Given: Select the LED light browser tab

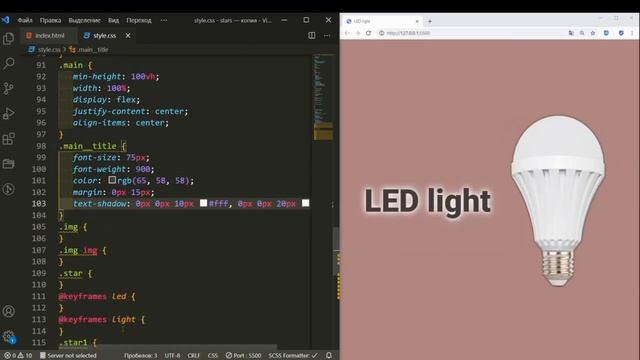Looking at the screenshot, I should [x=382, y=21].
